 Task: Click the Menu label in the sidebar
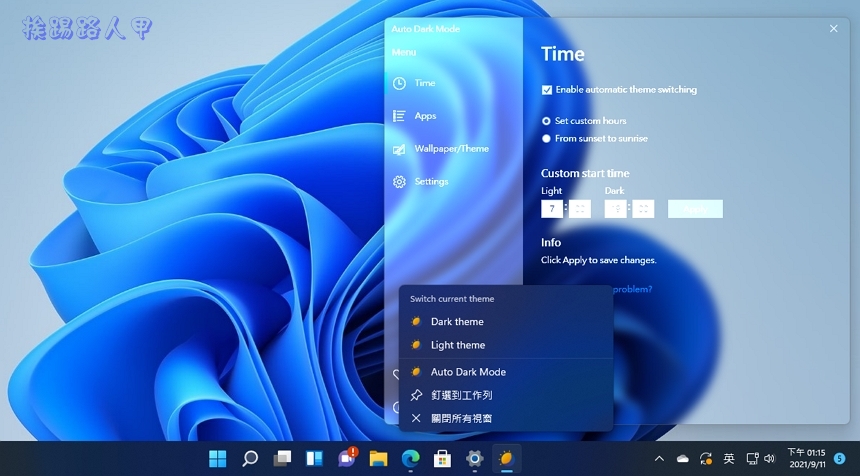(x=404, y=53)
